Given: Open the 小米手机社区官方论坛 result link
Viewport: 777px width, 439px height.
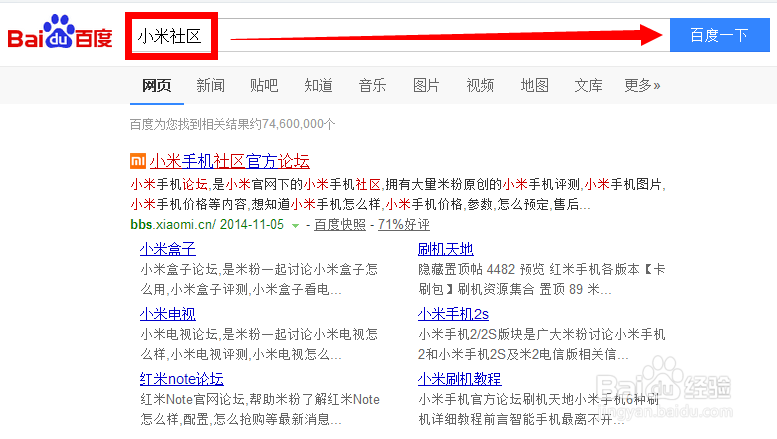Looking at the screenshot, I should pos(229,161).
